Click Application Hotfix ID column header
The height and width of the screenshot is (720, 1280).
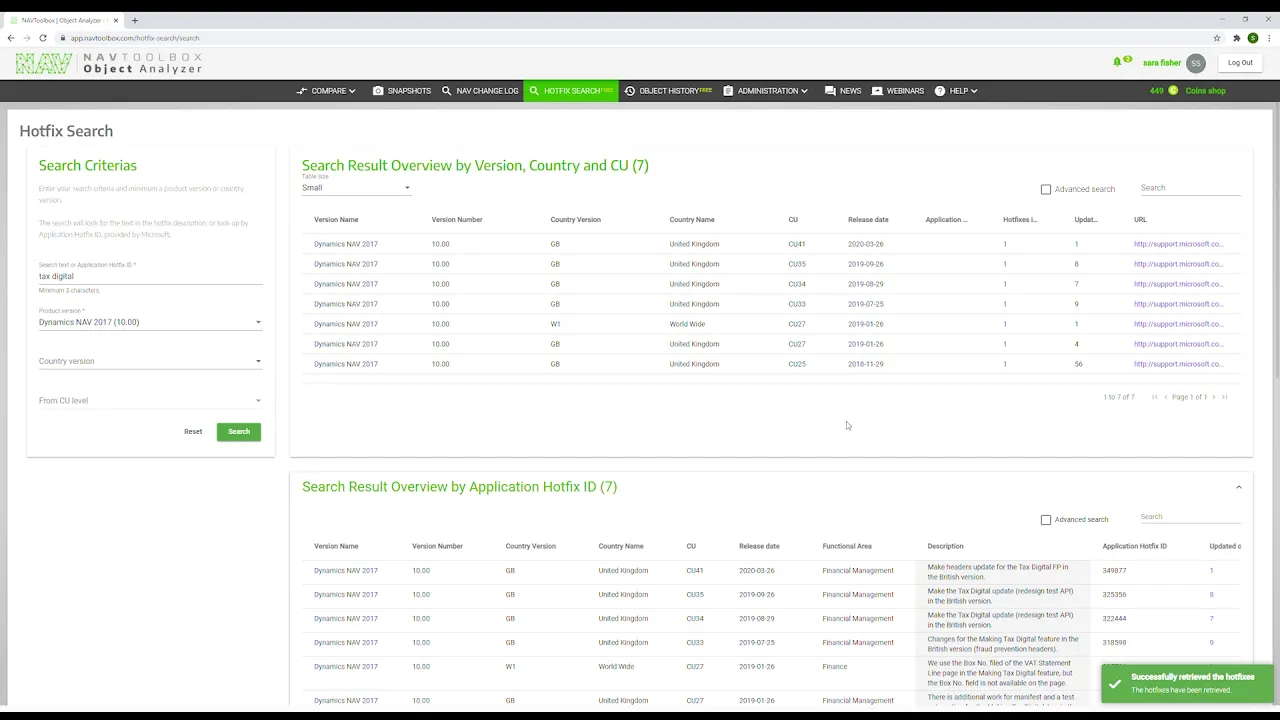(1134, 546)
